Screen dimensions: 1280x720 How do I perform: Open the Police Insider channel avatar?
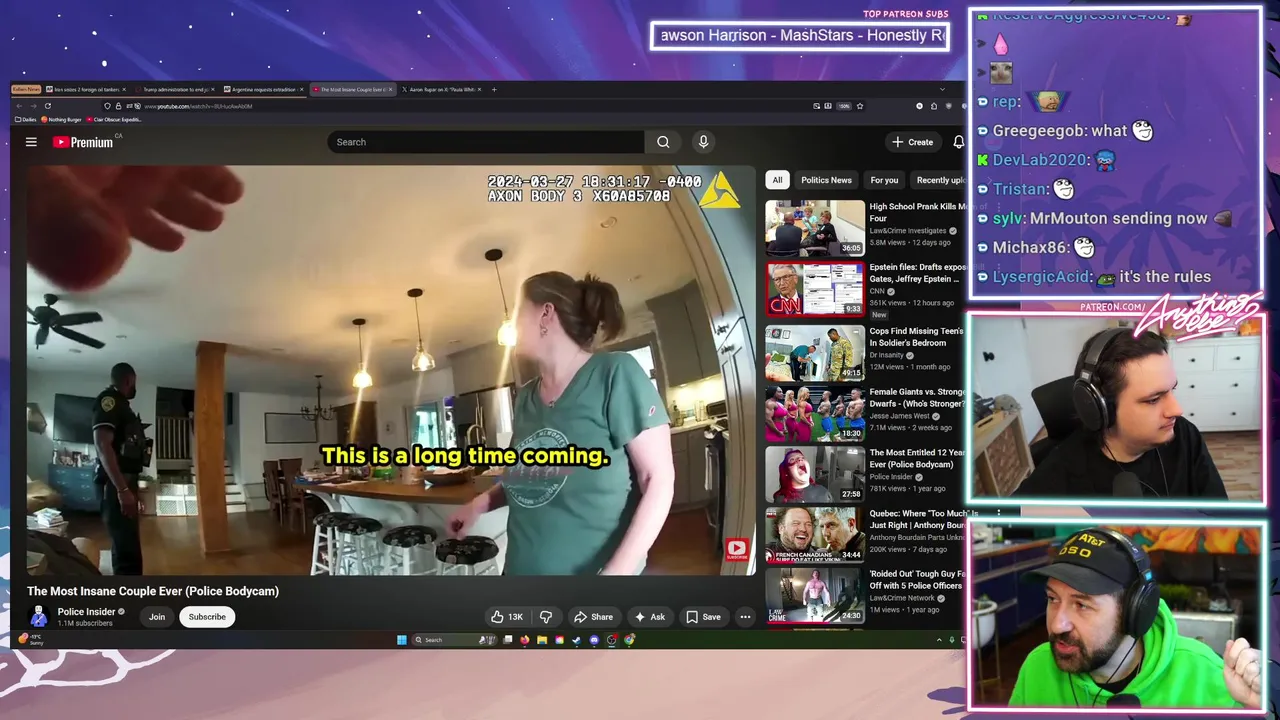39,617
